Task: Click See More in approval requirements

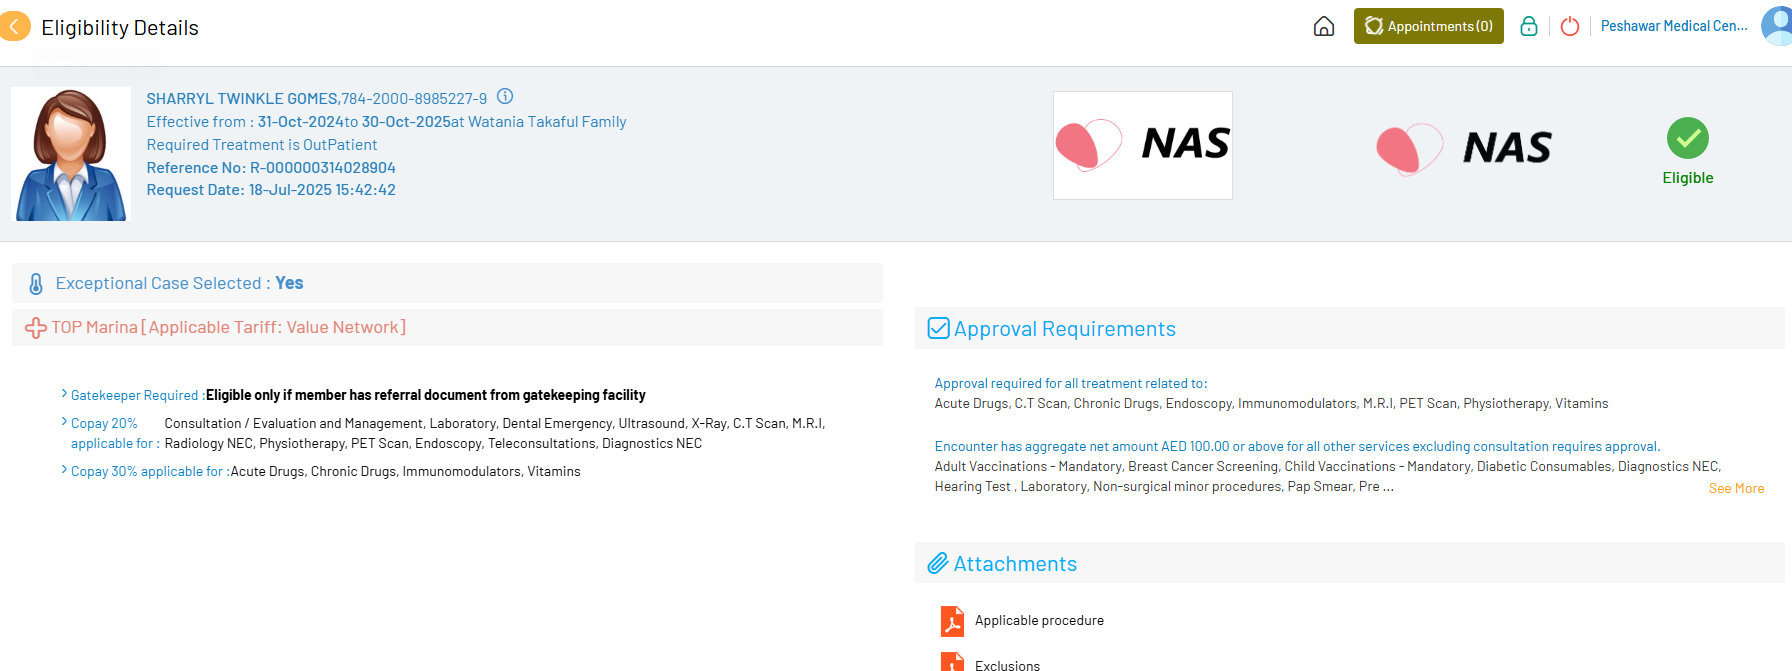Action: [1736, 489]
